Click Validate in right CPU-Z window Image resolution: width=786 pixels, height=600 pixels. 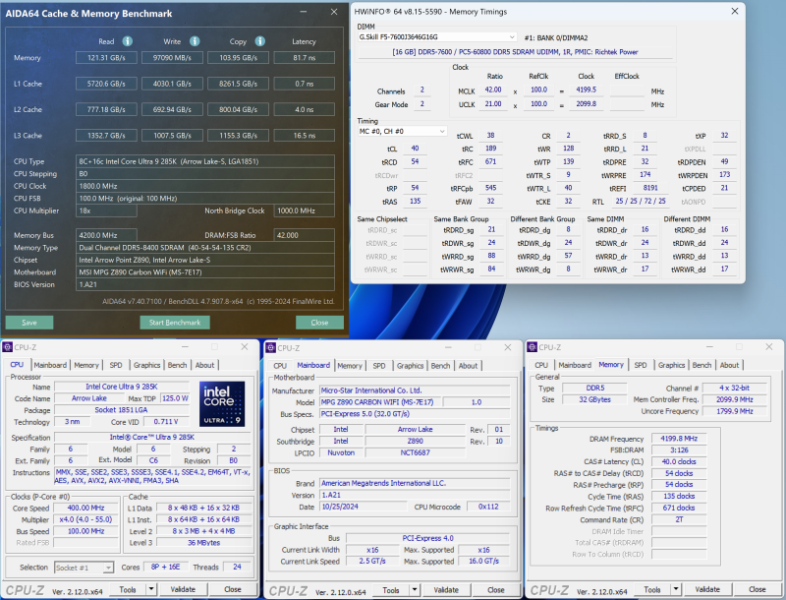[707, 589]
